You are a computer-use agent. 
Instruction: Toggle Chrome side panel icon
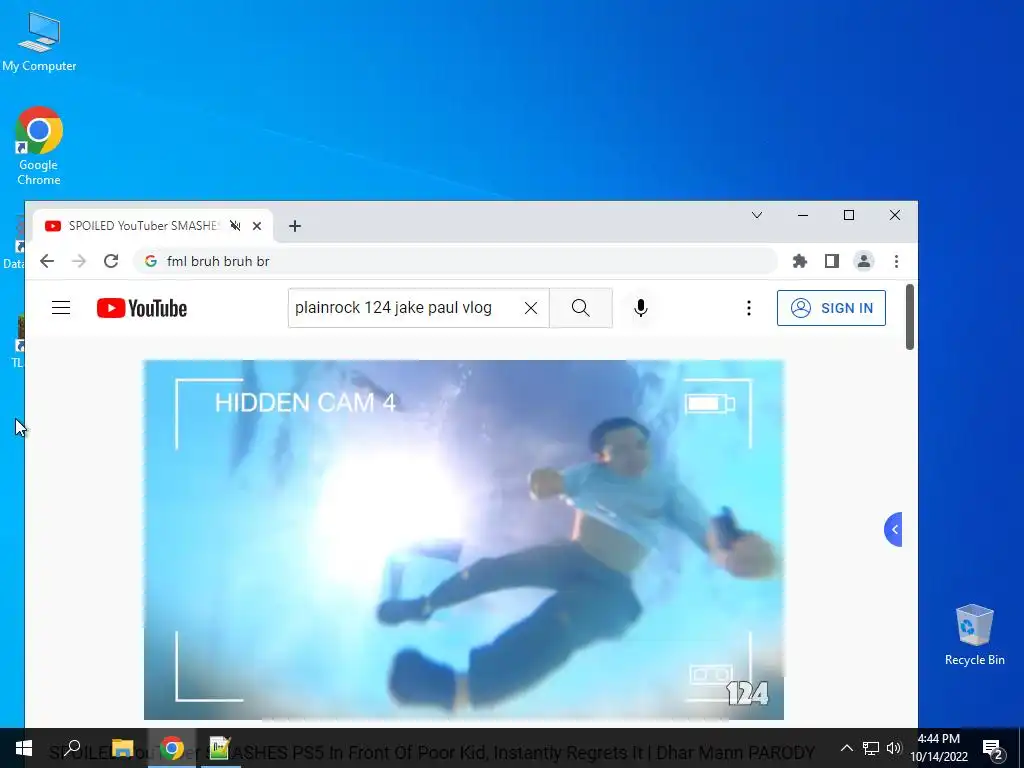click(x=831, y=261)
